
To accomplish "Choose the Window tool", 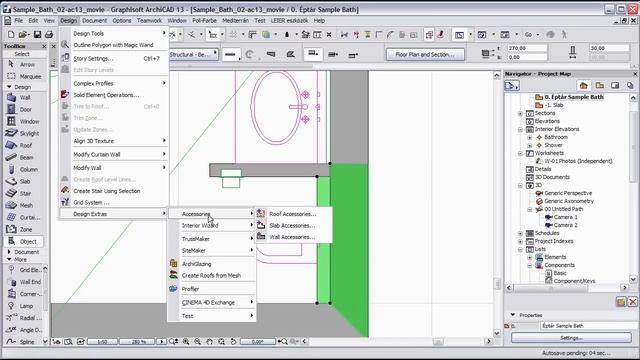I will click(x=24, y=121).
